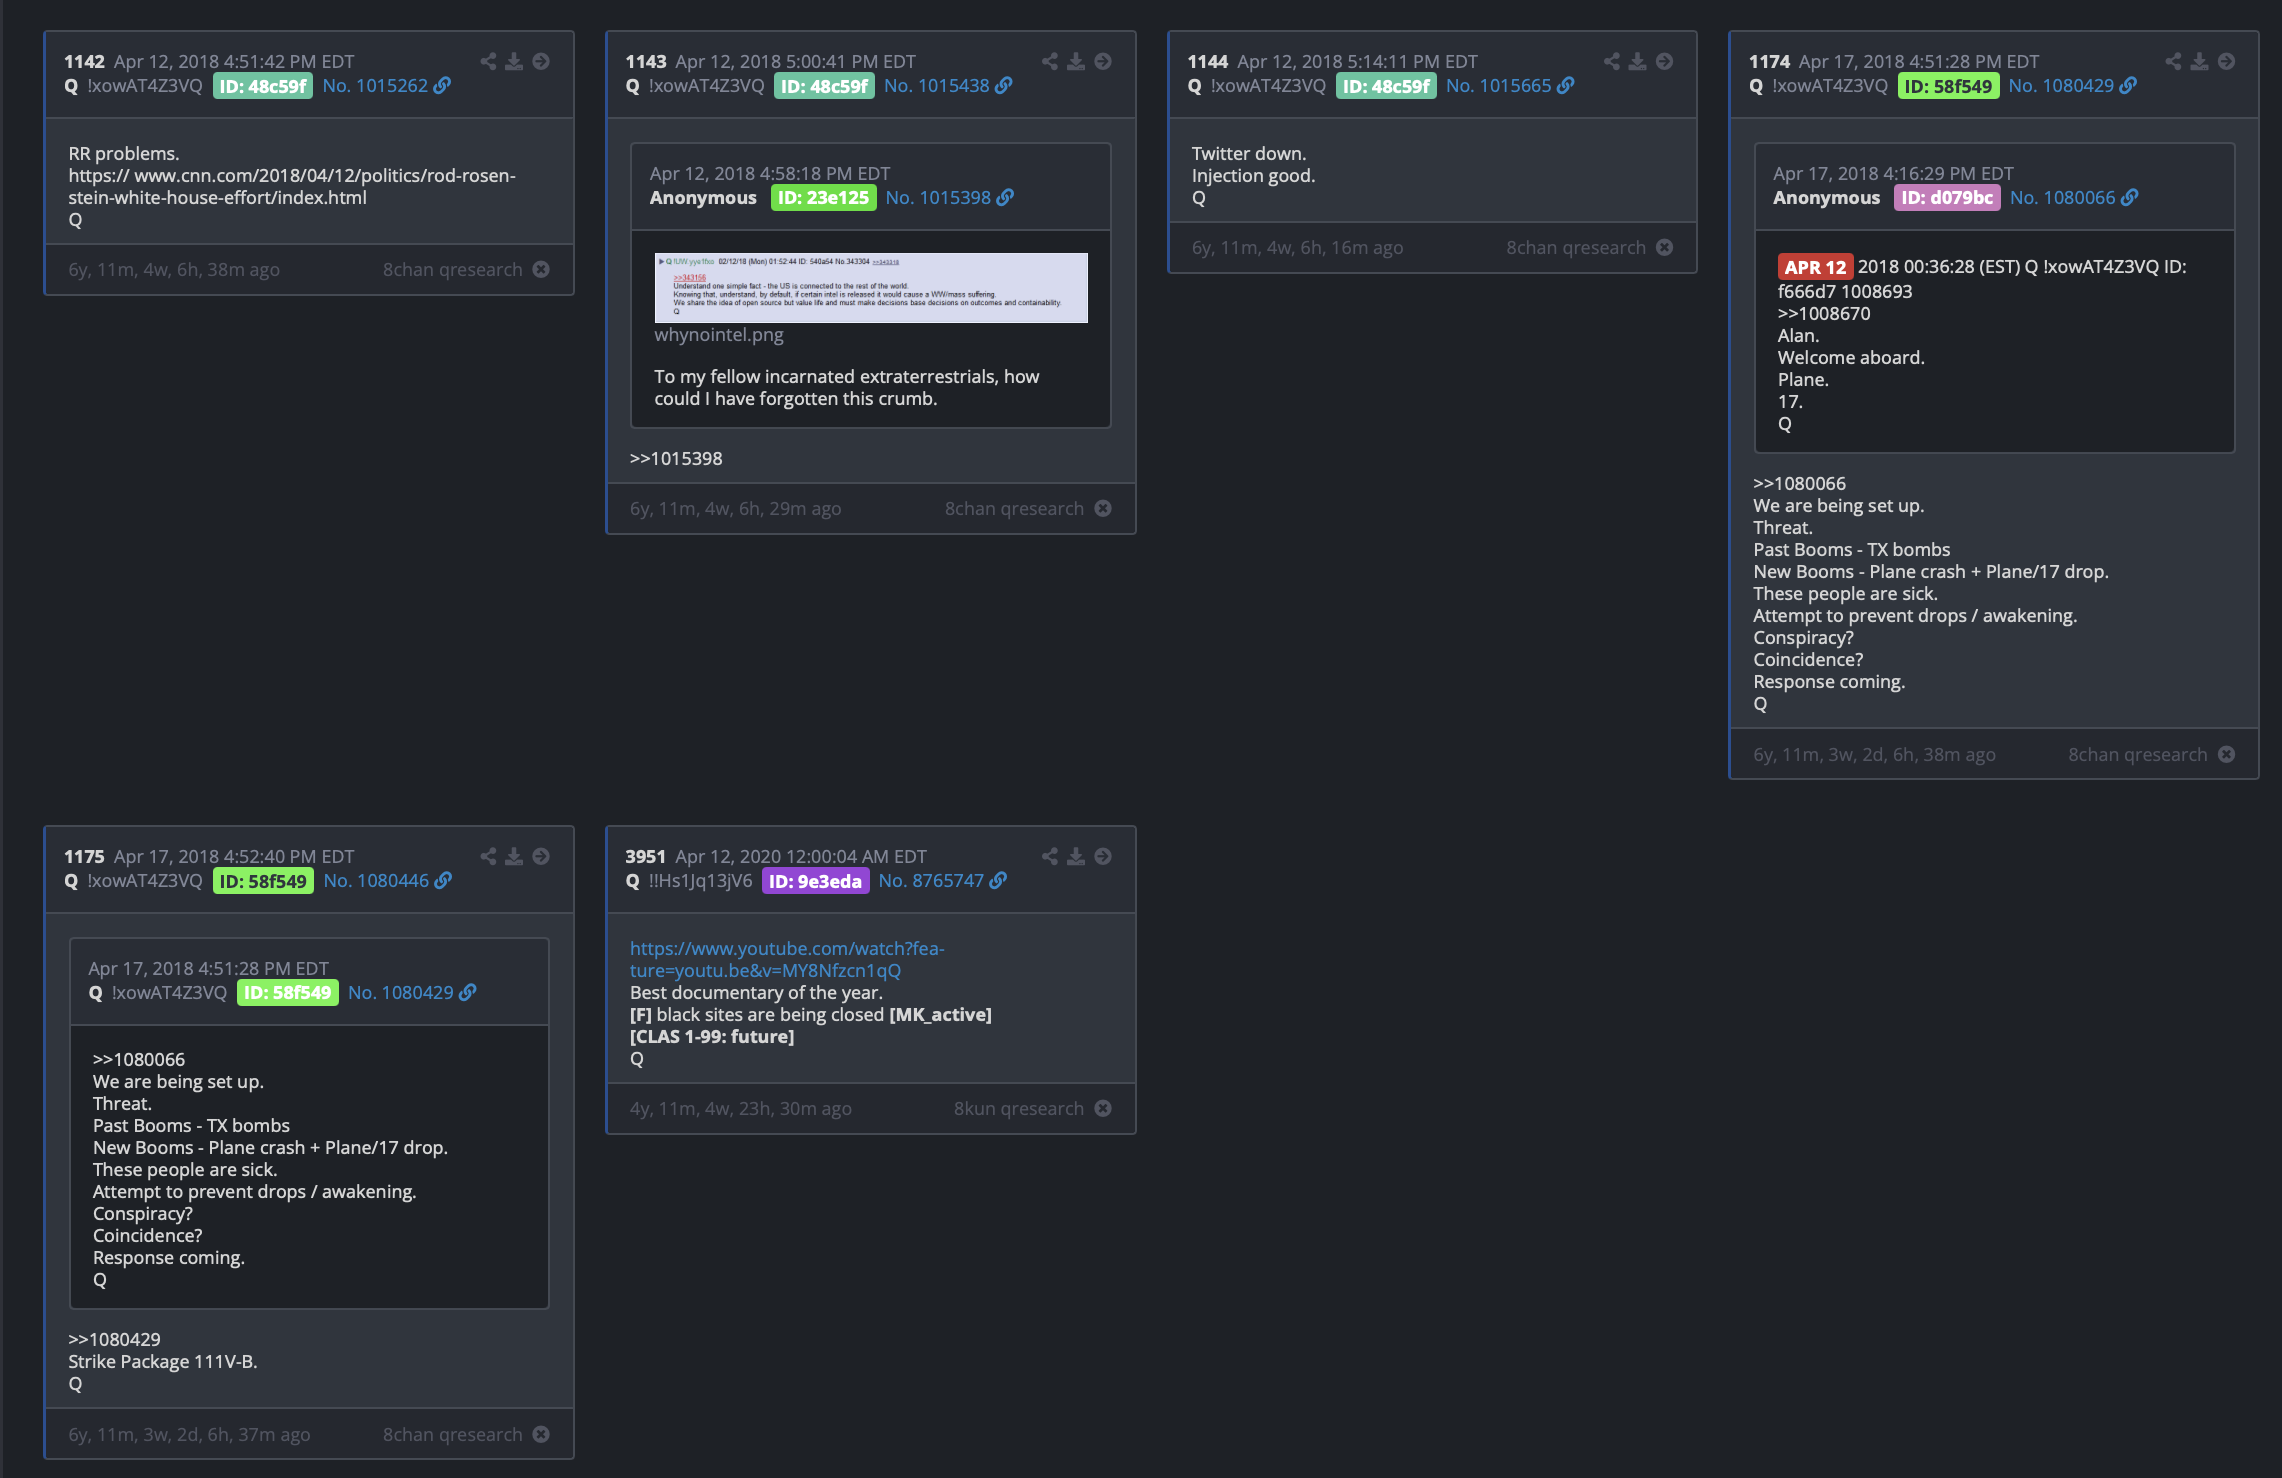Download post 1144 image
The width and height of the screenshot is (2282, 1478).
click(1638, 61)
